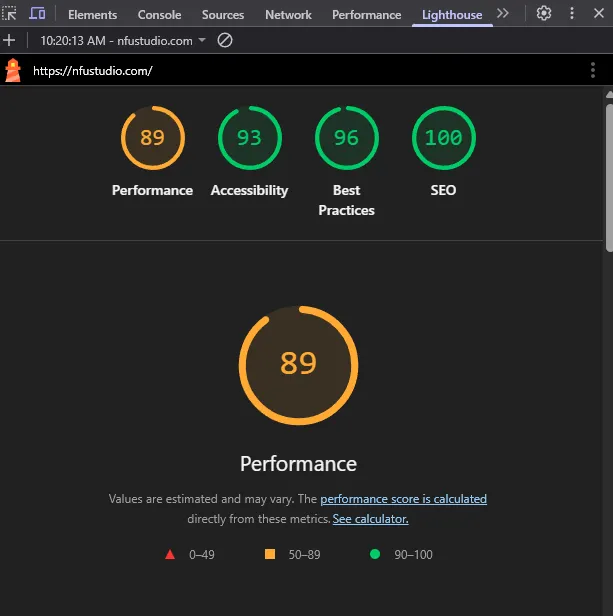Jump to the Accessibility score 93 gauge
The image size is (613, 616).
click(249, 138)
